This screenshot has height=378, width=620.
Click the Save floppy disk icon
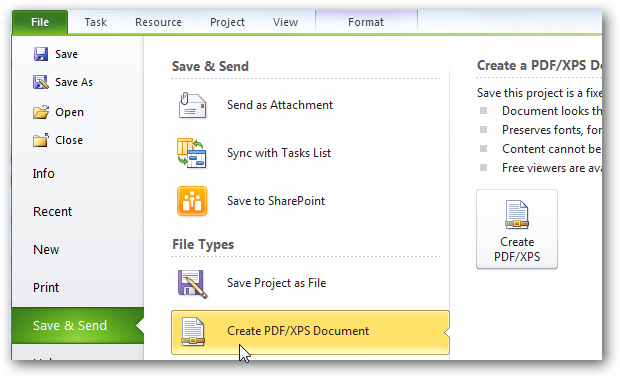(x=41, y=54)
